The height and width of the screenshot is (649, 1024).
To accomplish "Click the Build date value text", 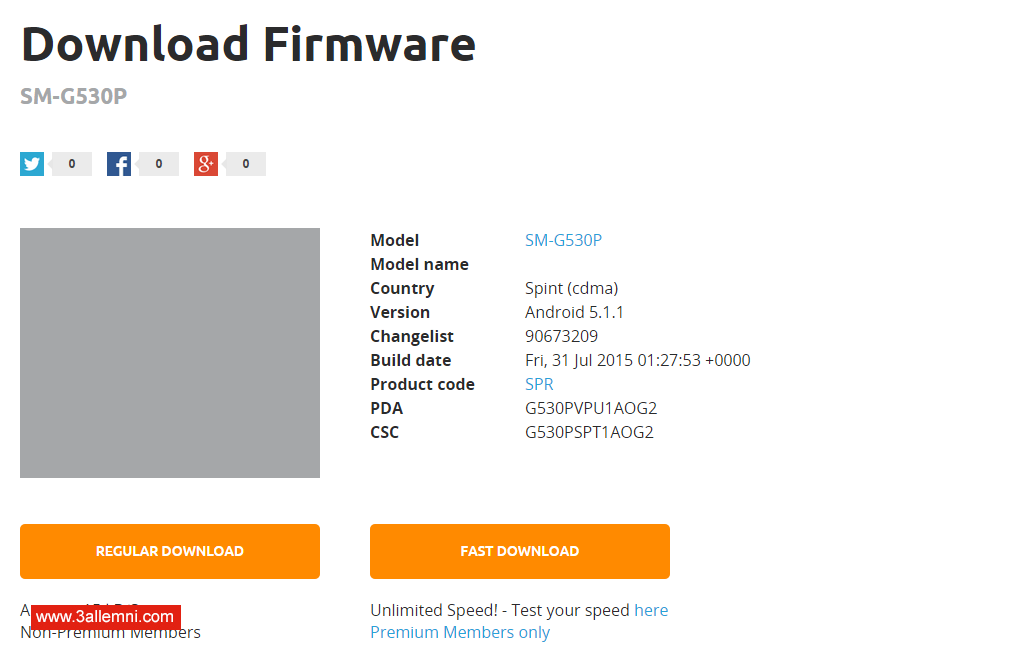I will click(x=637, y=360).
